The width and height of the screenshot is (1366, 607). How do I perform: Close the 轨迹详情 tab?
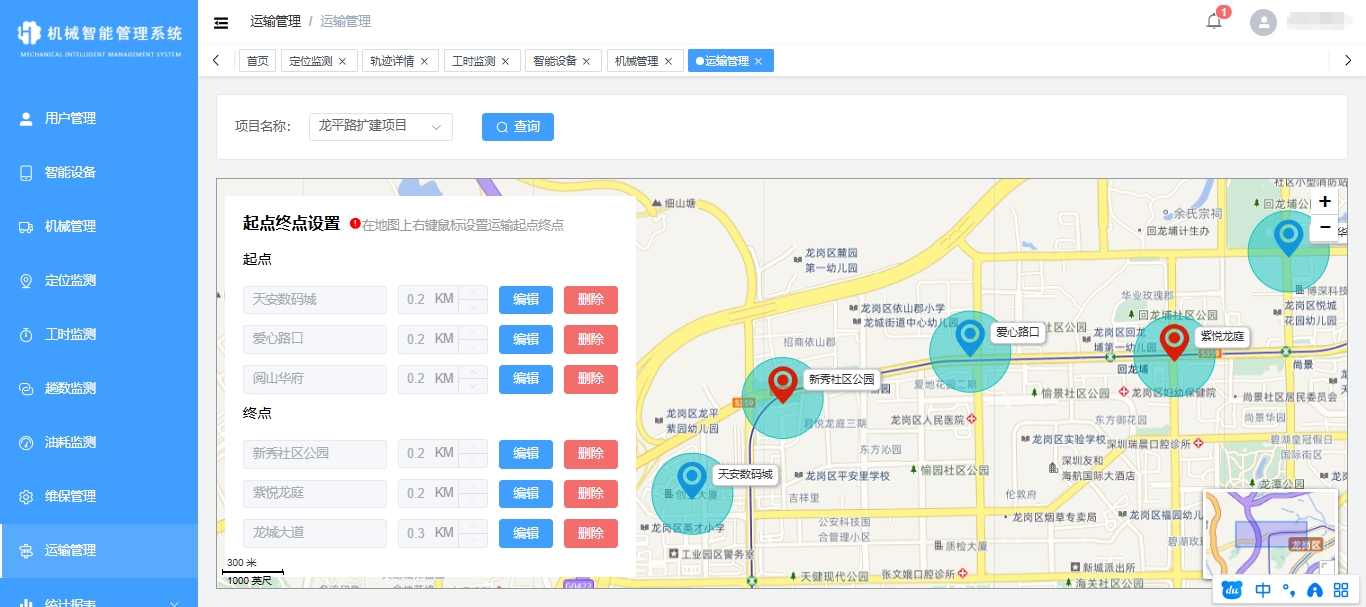423,61
